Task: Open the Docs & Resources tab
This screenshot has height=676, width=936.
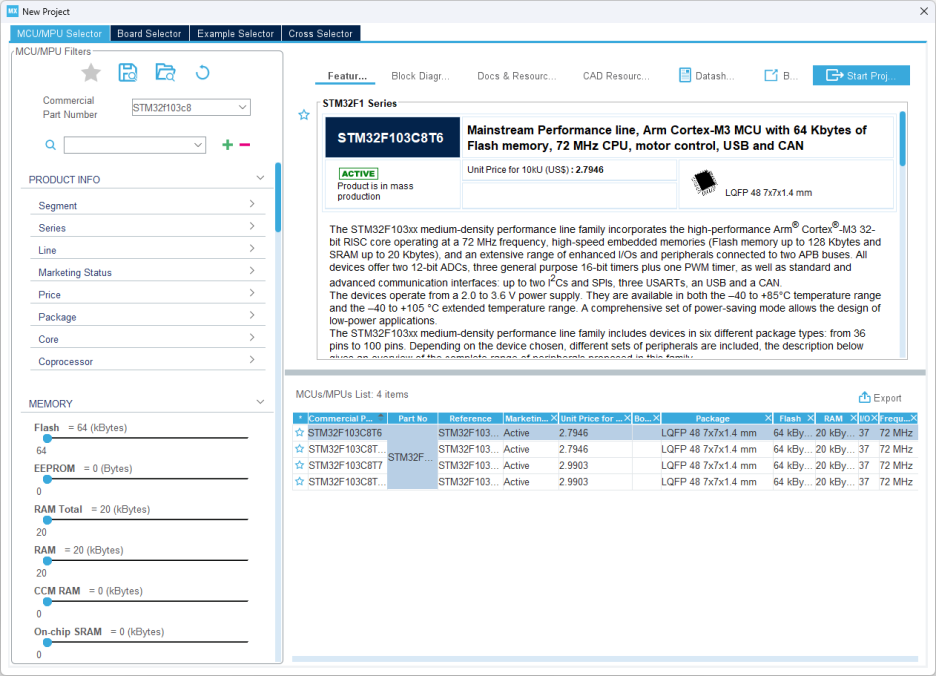Action: click(x=516, y=76)
